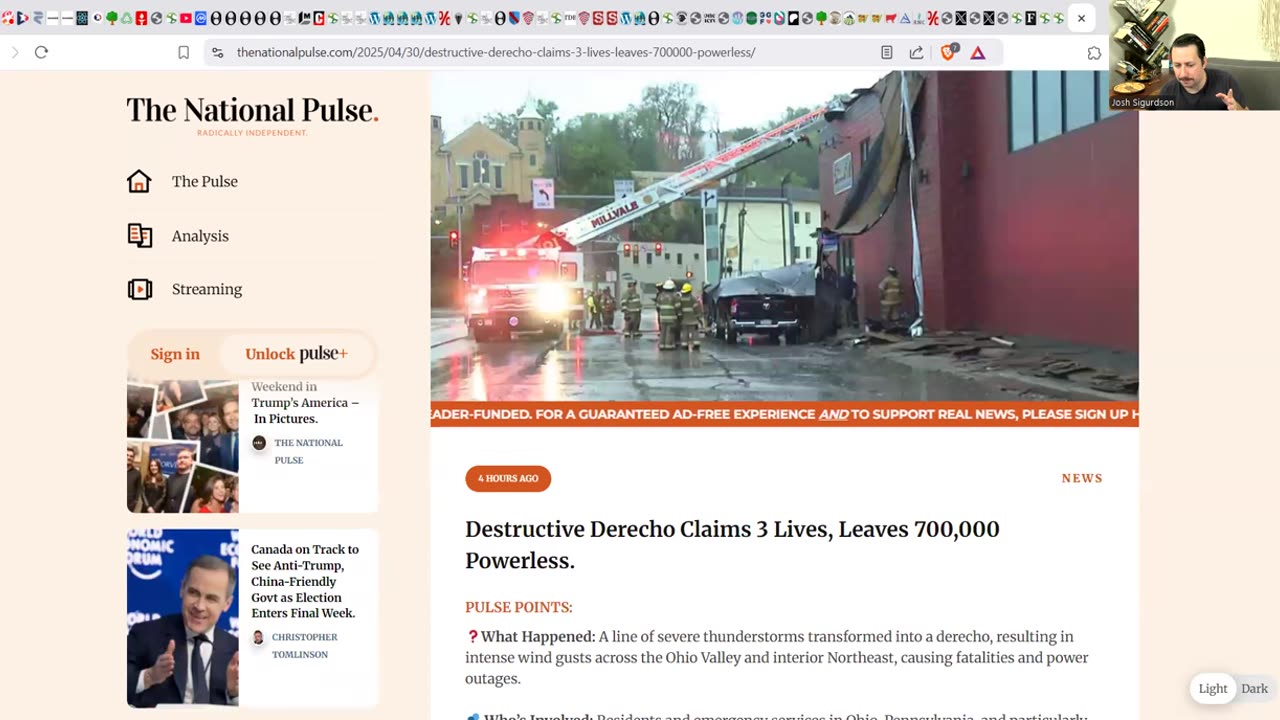Click Christopher Tomlinson's avatar
Image resolution: width=1280 pixels, height=720 pixels.
click(x=258, y=637)
